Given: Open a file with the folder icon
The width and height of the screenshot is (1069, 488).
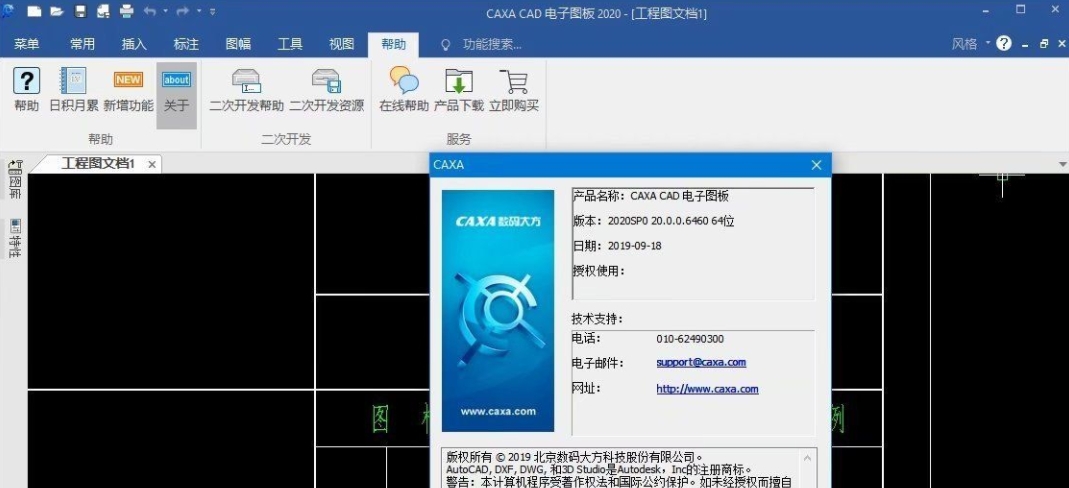Looking at the screenshot, I should coord(57,12).
